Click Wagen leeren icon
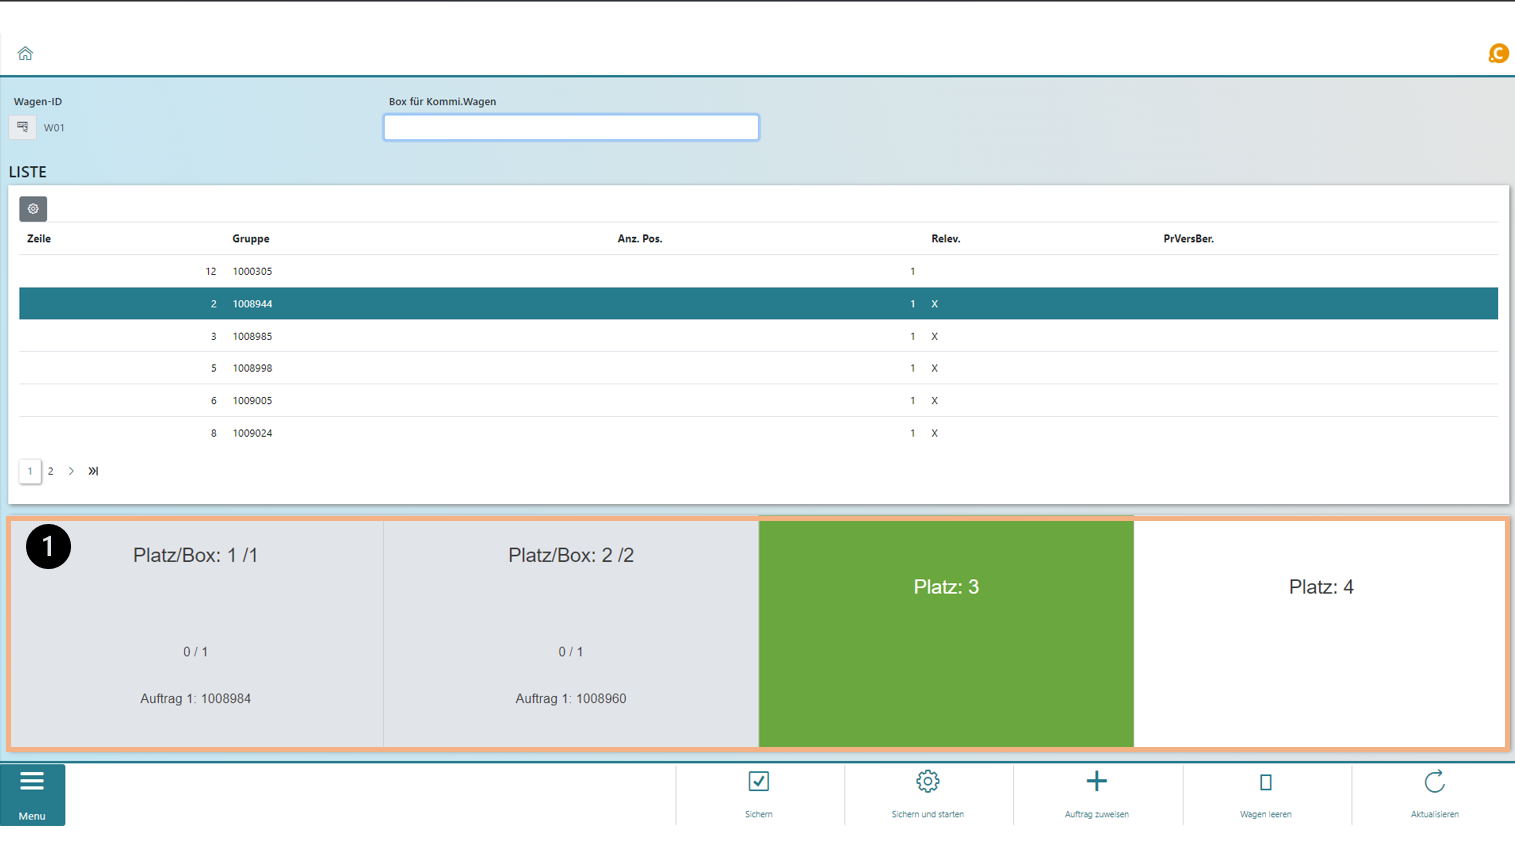The image size is (1515, 852). (x=1265, y=782)
